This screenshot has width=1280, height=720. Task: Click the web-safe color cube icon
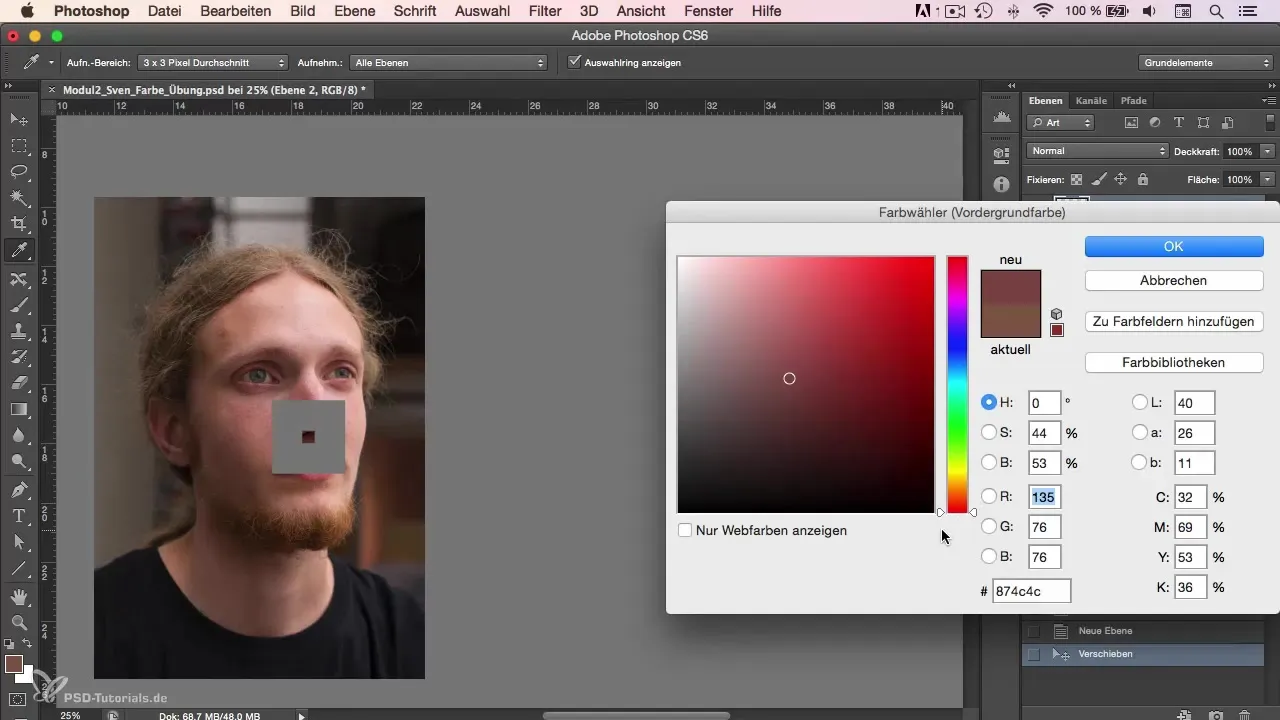[1057, 313]
